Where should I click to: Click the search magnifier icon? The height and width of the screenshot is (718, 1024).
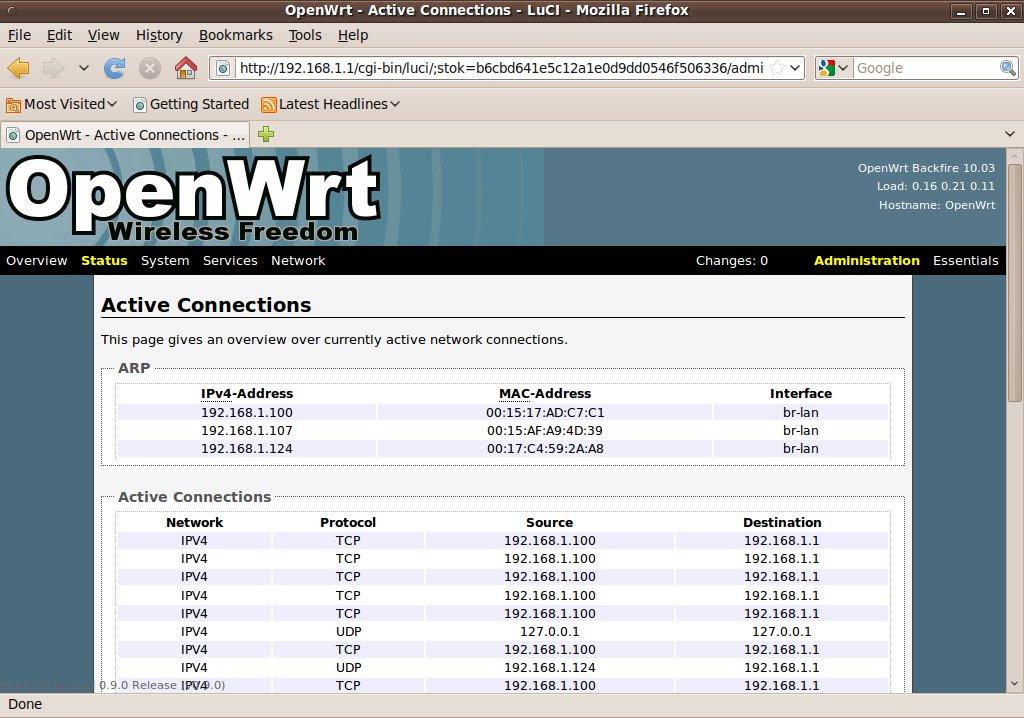1008,68
